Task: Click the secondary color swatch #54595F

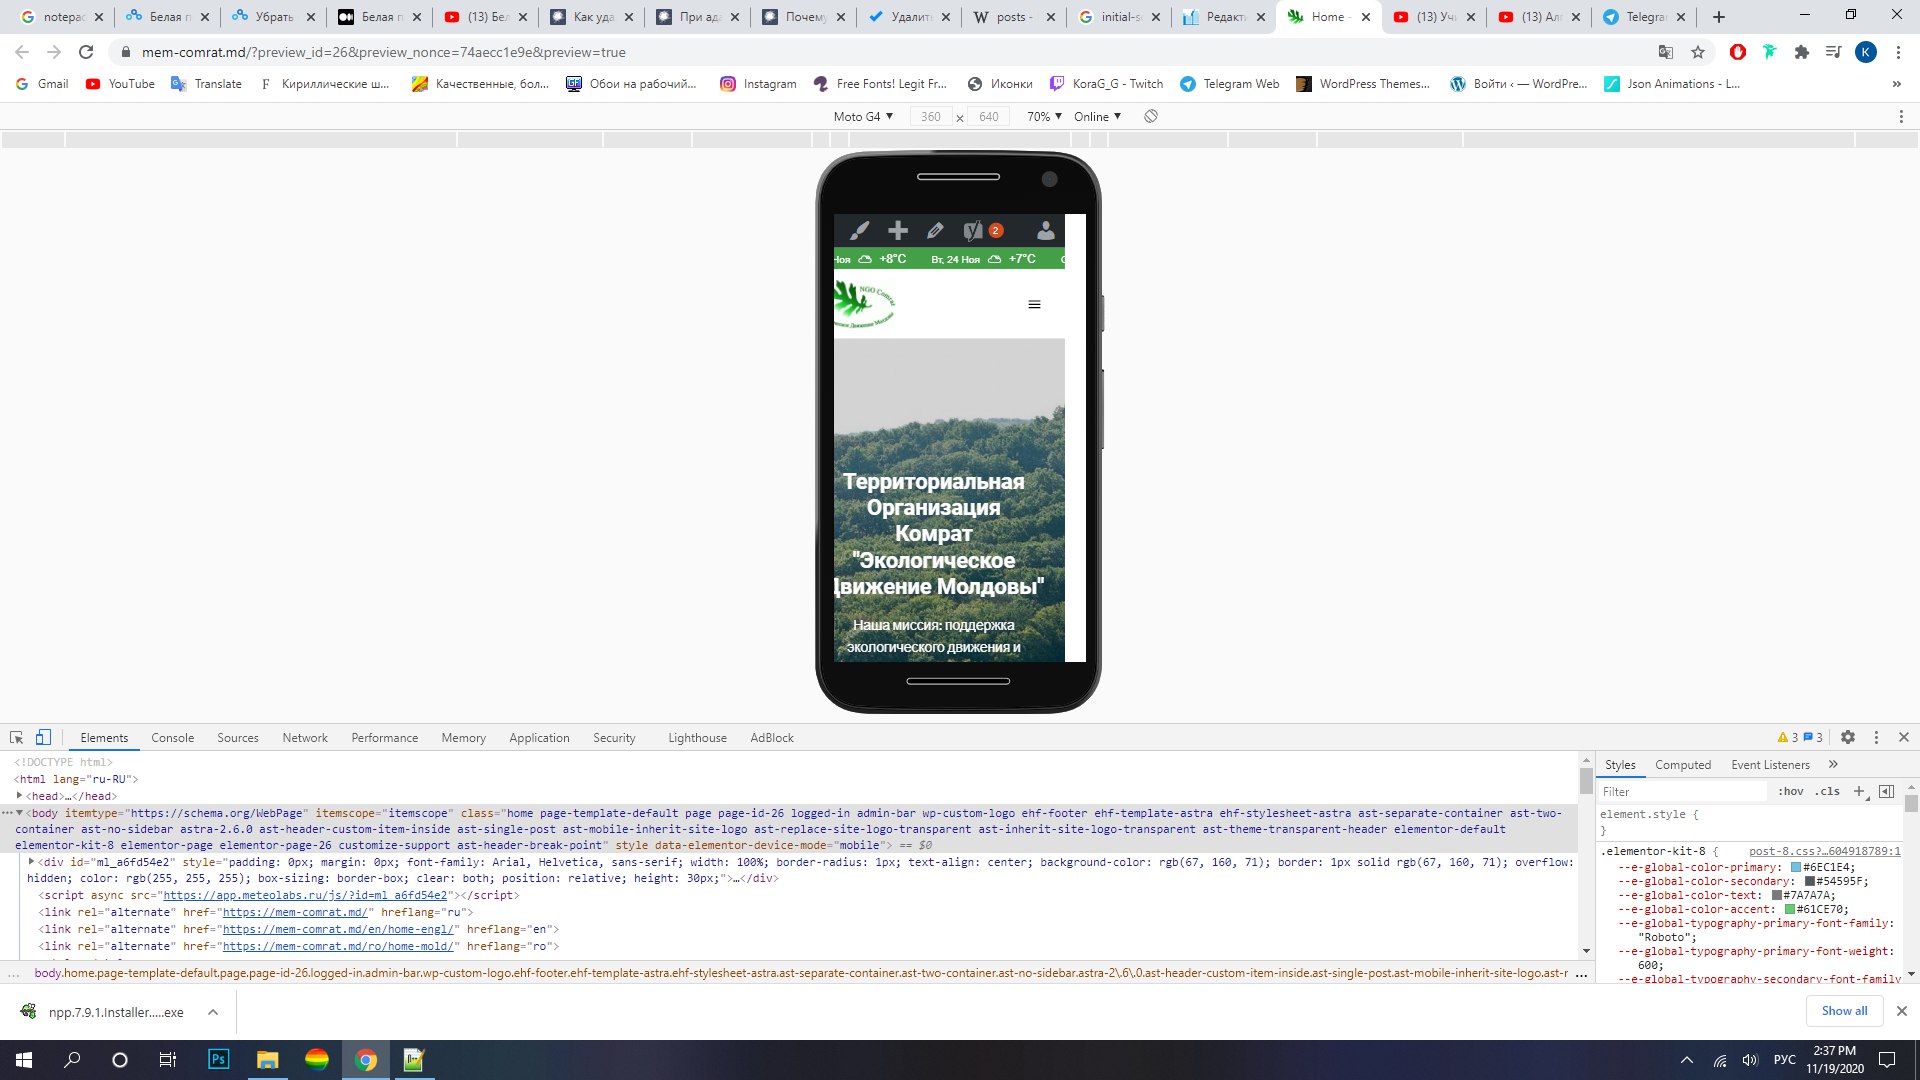Action: [1809, 881]
